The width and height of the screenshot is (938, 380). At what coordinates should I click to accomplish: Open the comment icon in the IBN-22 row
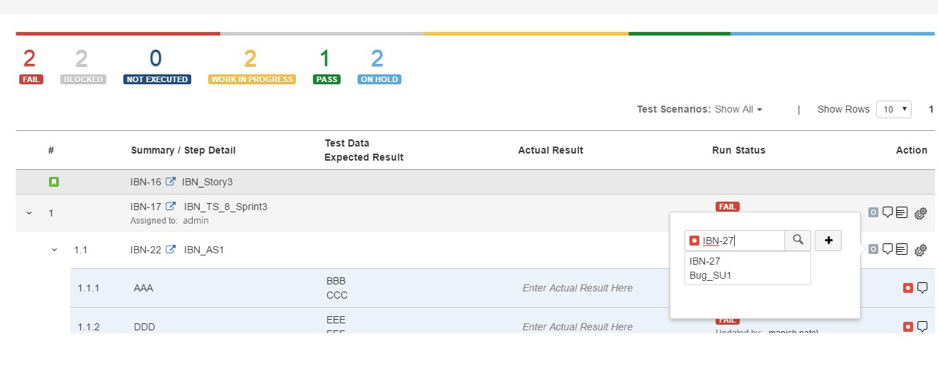coord(888,249)
